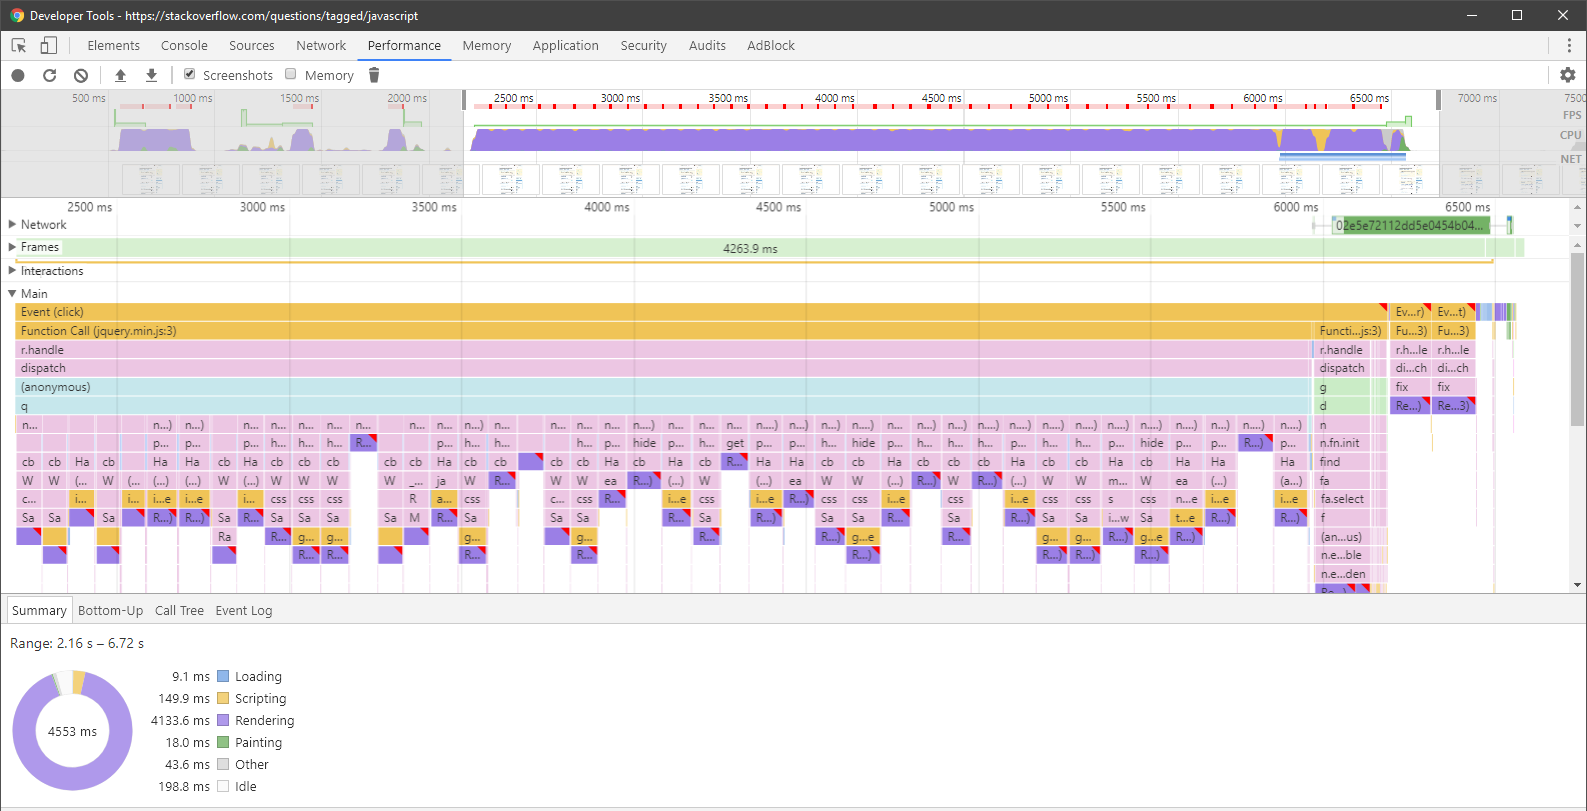Image resolution: width=1587 pixels, height=811 pixels.
Task: Open the Elements panel tab
Action: (113, 45)
